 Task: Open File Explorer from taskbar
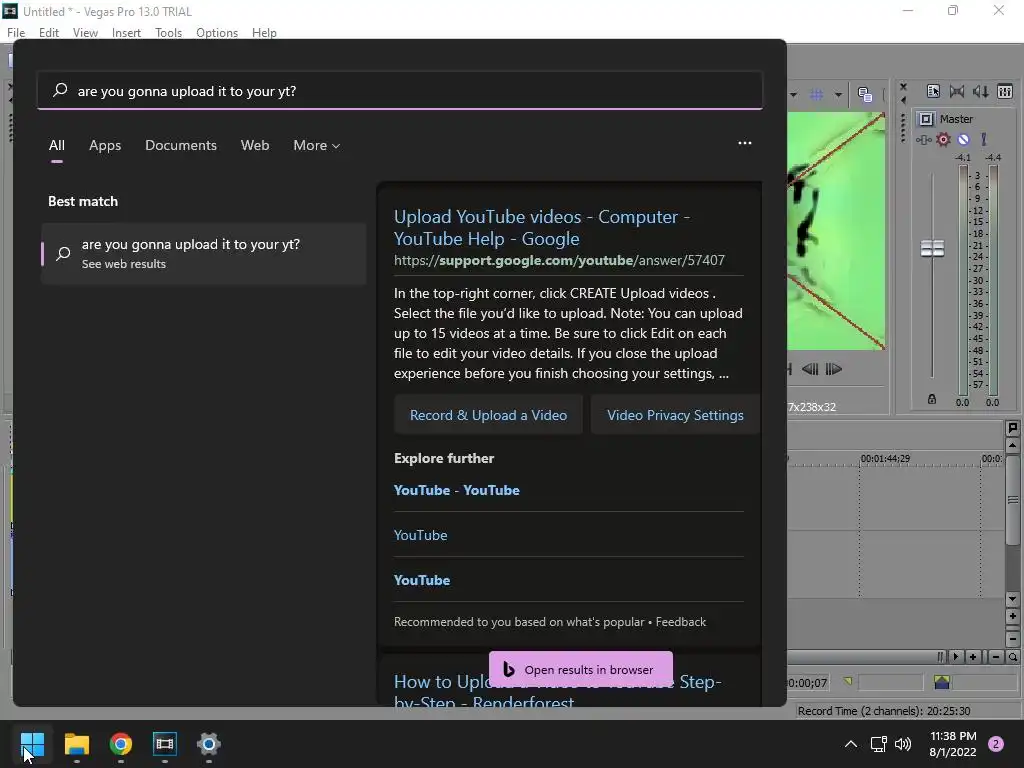coord(76,744)
